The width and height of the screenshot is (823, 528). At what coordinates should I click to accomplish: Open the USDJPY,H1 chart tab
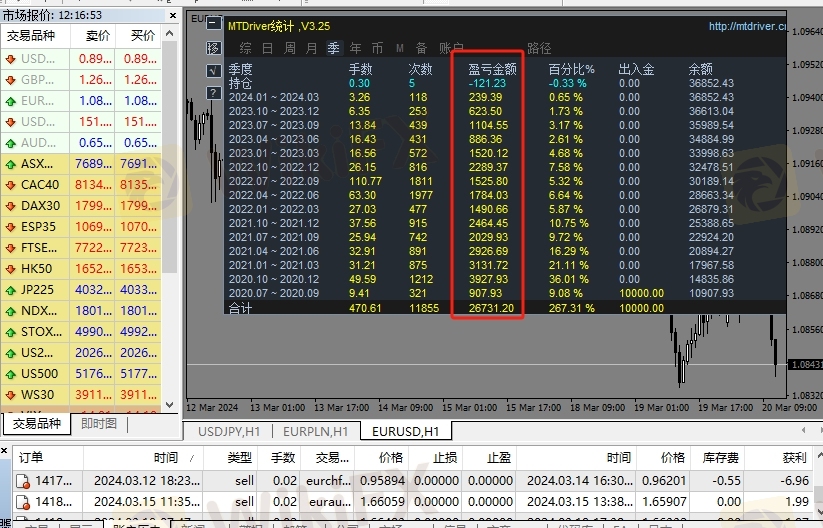point(229,431)
